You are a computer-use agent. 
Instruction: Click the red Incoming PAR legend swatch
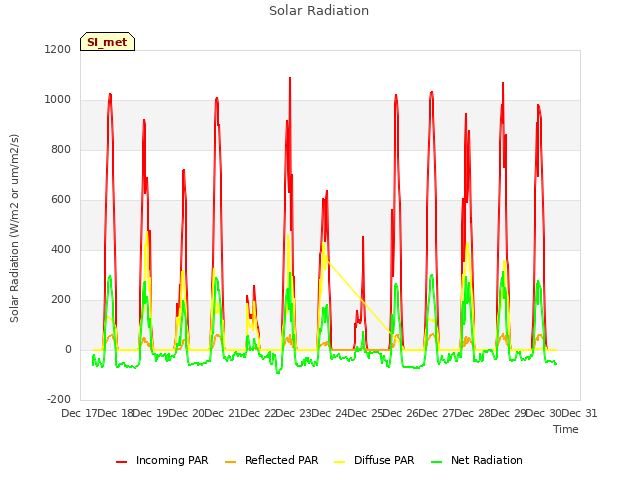point(122,462)
